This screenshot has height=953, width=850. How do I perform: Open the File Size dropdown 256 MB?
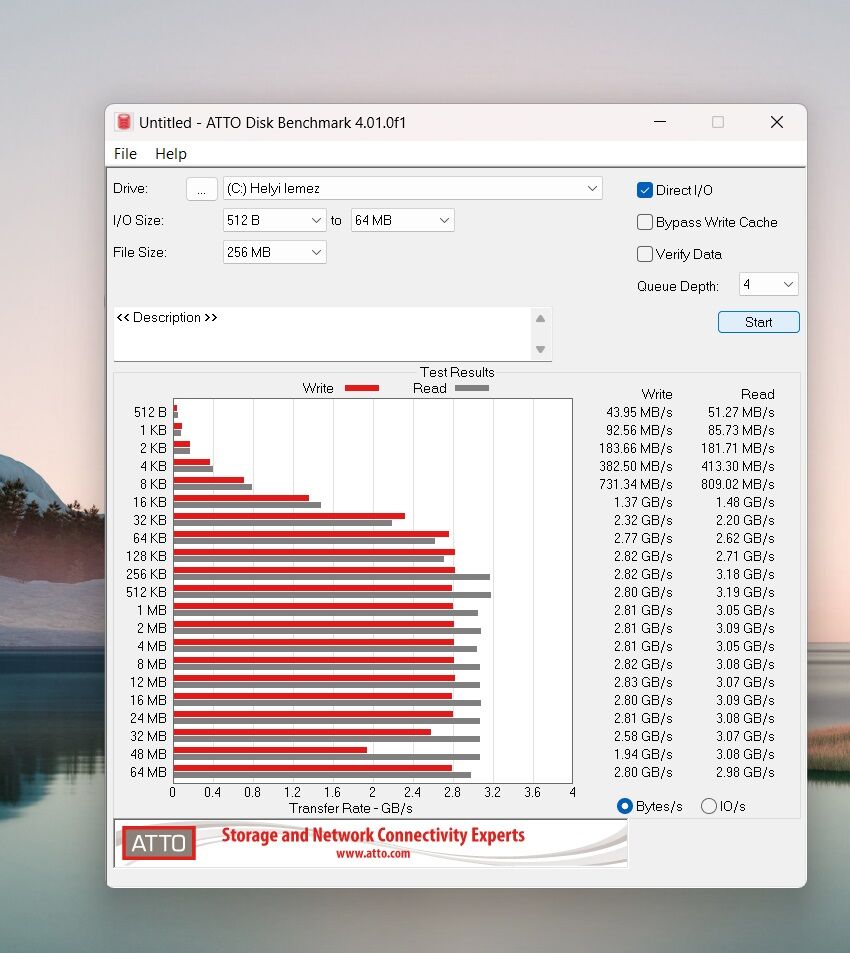tap(275, 252)
